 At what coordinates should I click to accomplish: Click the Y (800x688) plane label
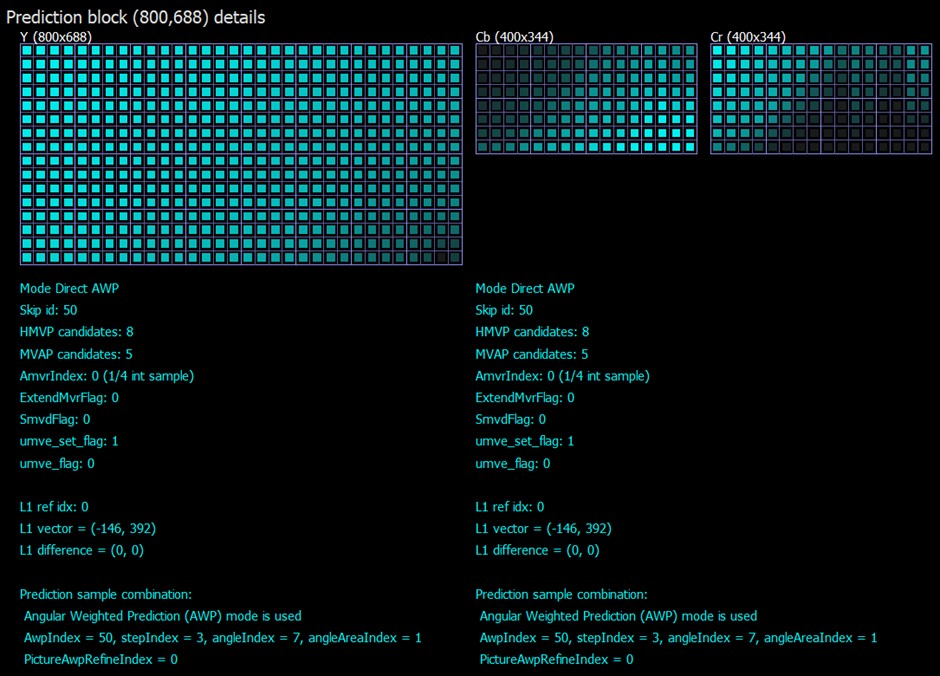click(56, 37)
